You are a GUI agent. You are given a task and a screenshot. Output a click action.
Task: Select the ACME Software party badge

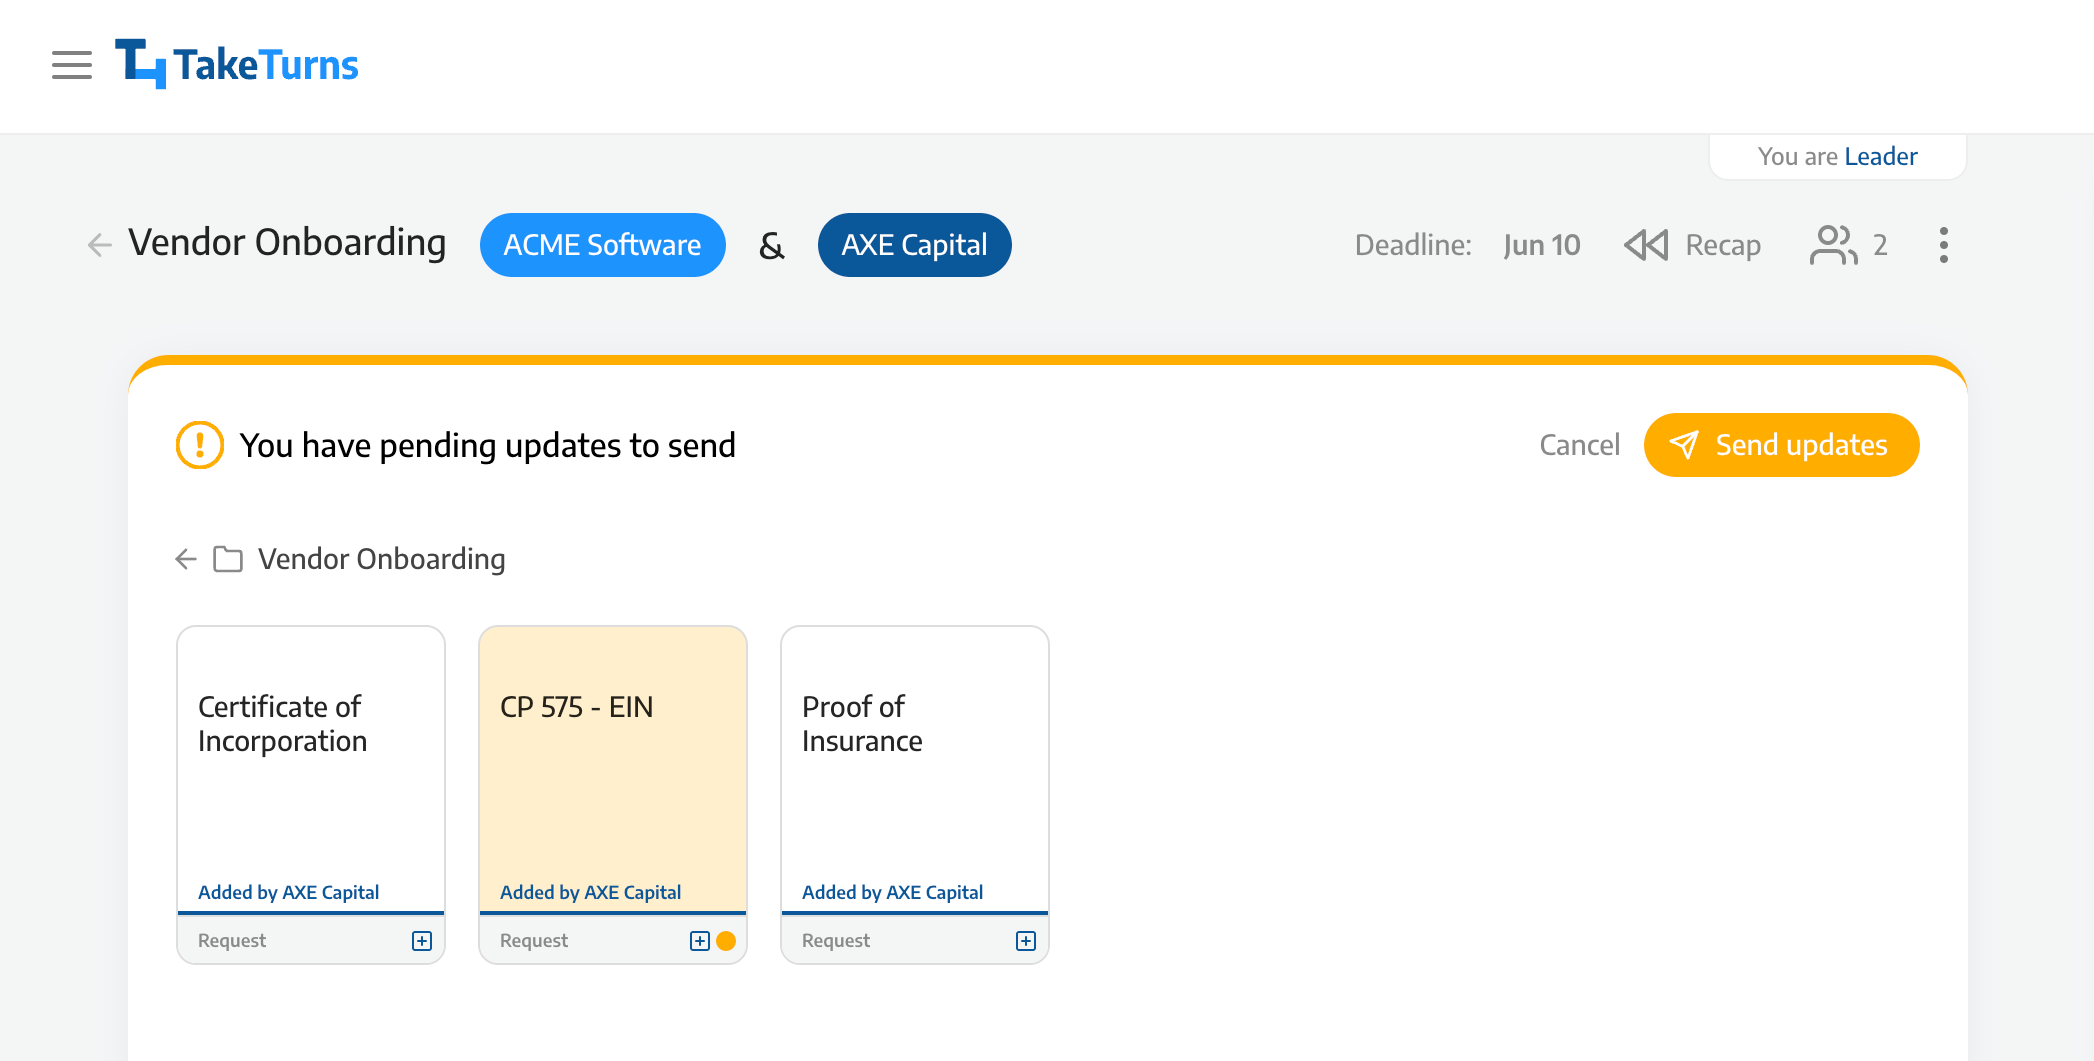coord(602,245)
